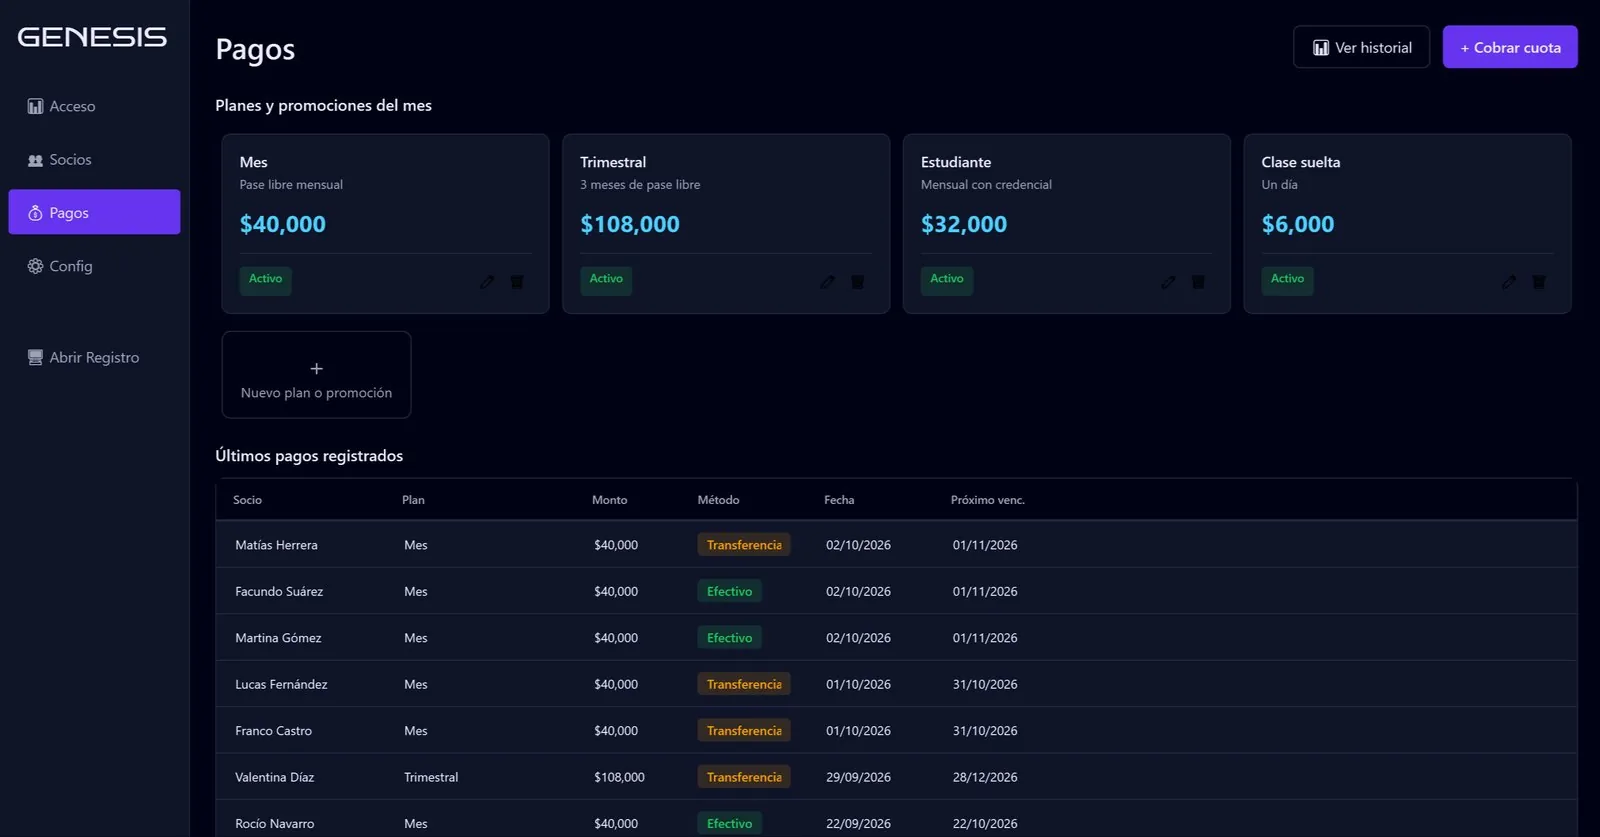Click Rocío Navarro in the table
1600x837 pixels.
tap(274, 824)
